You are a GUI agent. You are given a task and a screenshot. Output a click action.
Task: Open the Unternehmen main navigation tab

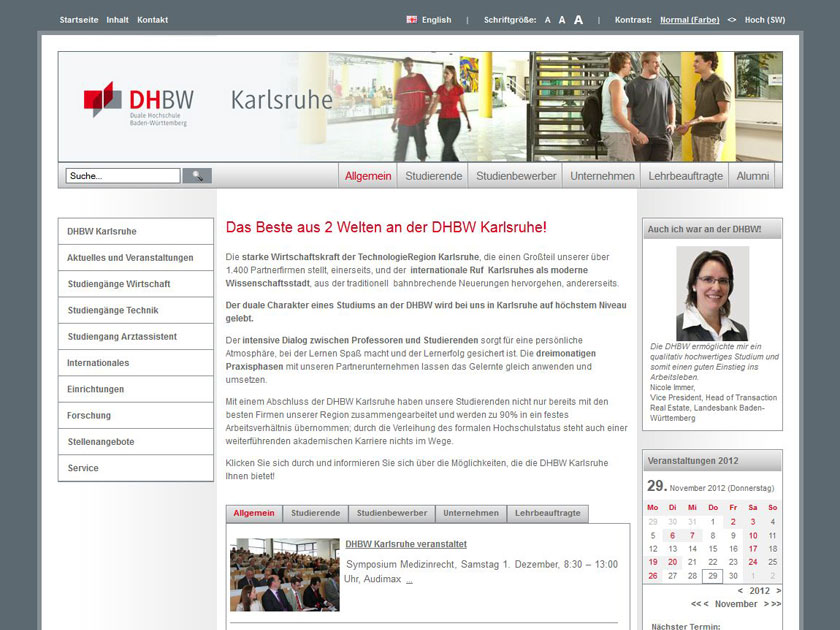tap(602, 176)
